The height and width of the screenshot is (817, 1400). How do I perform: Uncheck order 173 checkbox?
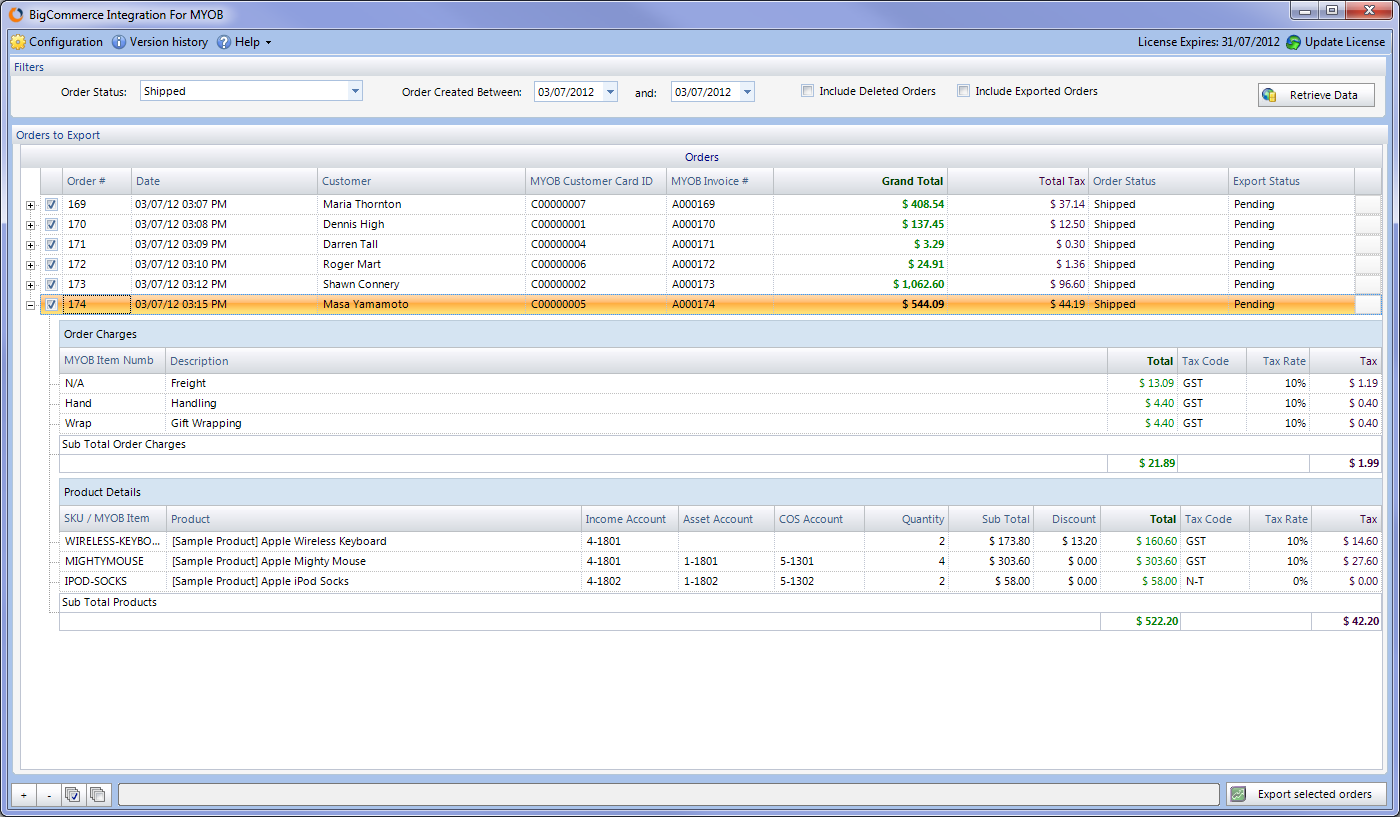[51, 284]
